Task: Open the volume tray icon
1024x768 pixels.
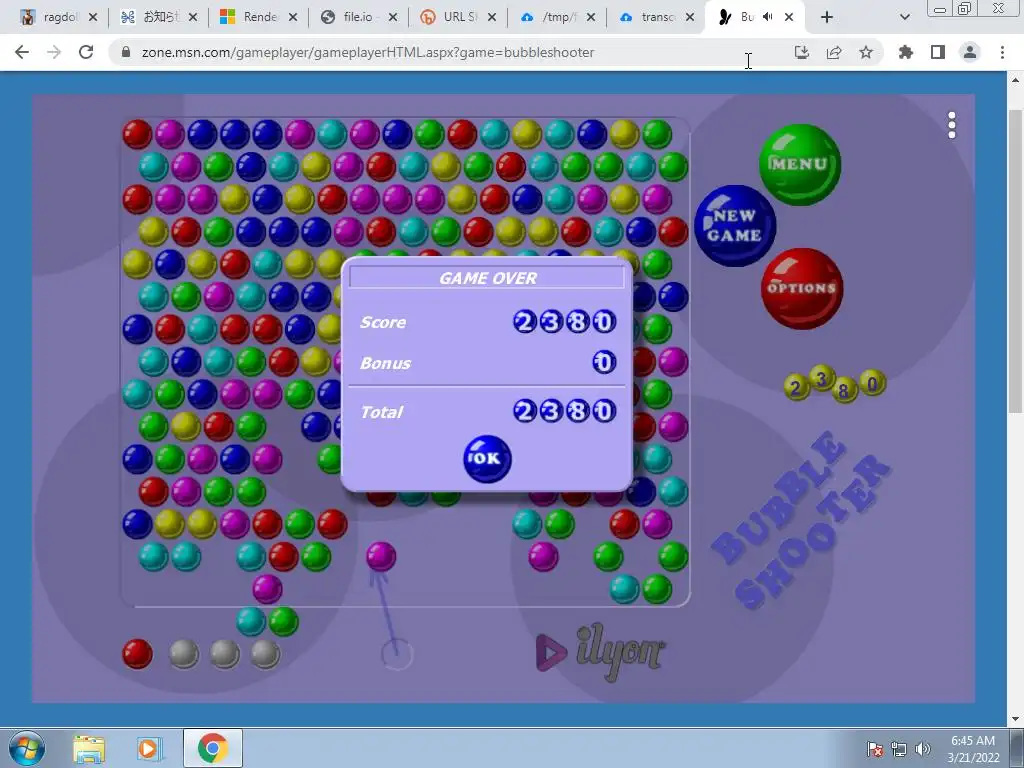Action: (923, 749)
